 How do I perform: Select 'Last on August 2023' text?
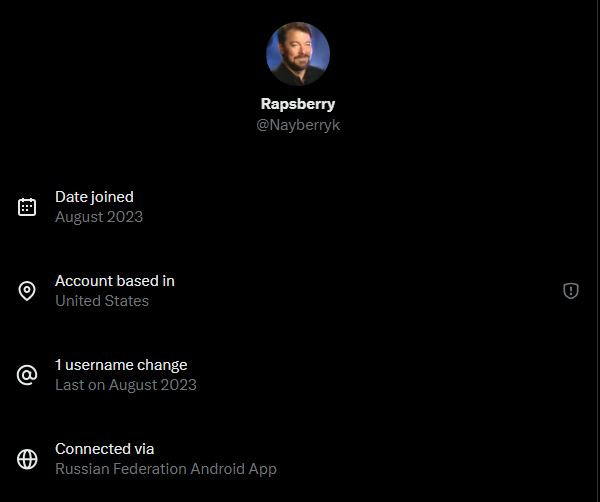click(x=126, y=385)
